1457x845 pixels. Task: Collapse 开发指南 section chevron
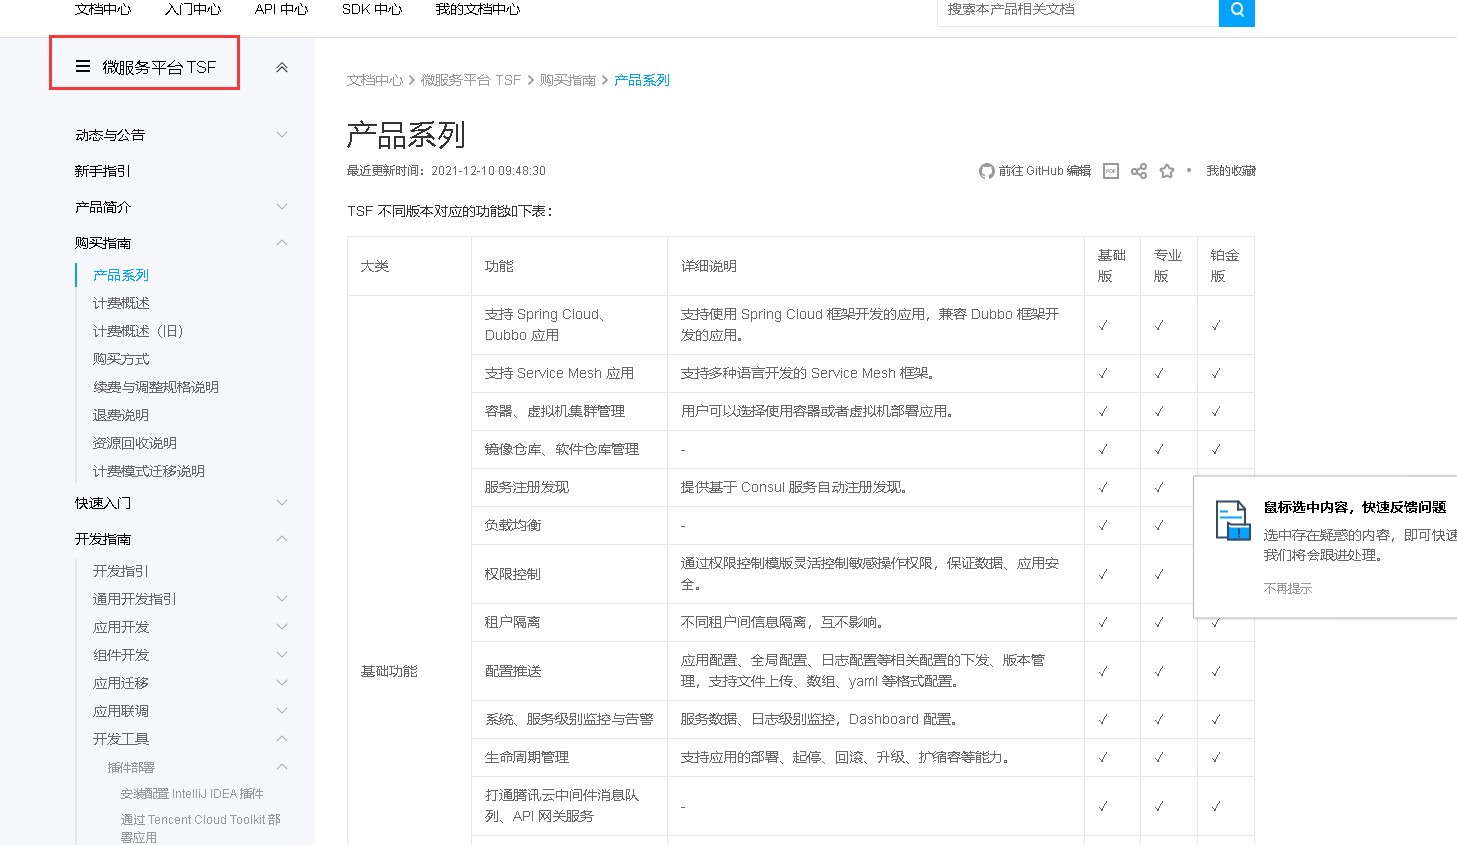click(x=282, y=539)
